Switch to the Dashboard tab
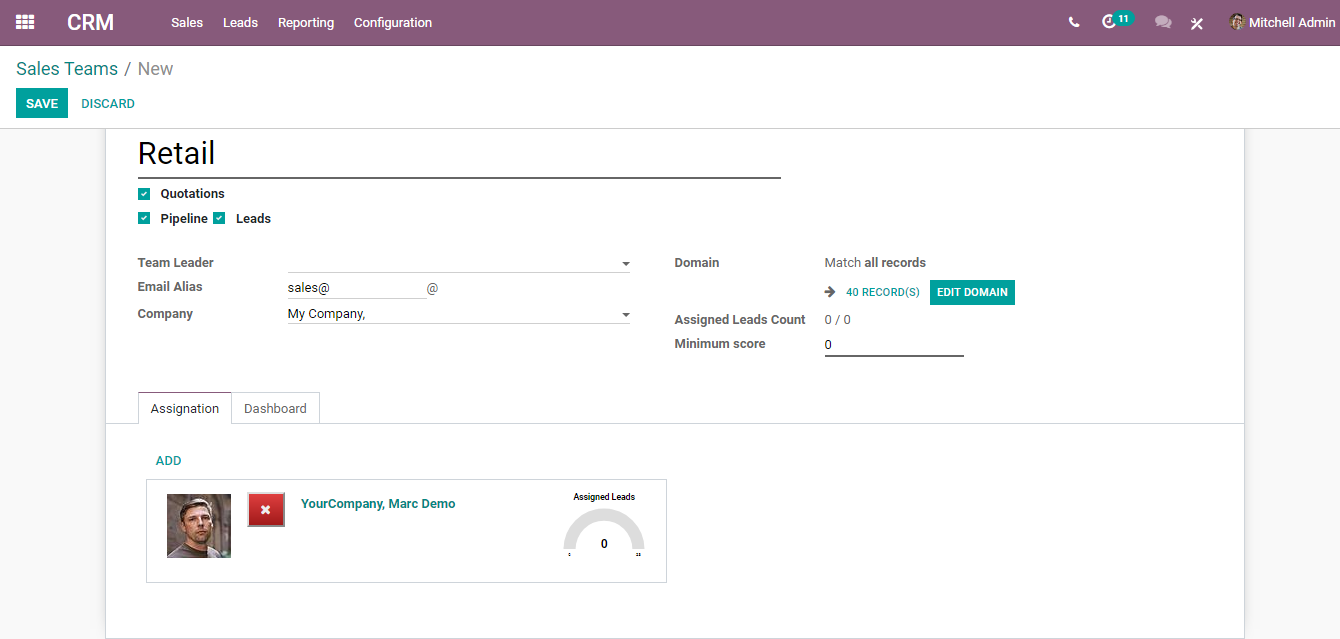Image resolution: width=1340 pixels, height=639 pixels. click(x=275, y=408)
